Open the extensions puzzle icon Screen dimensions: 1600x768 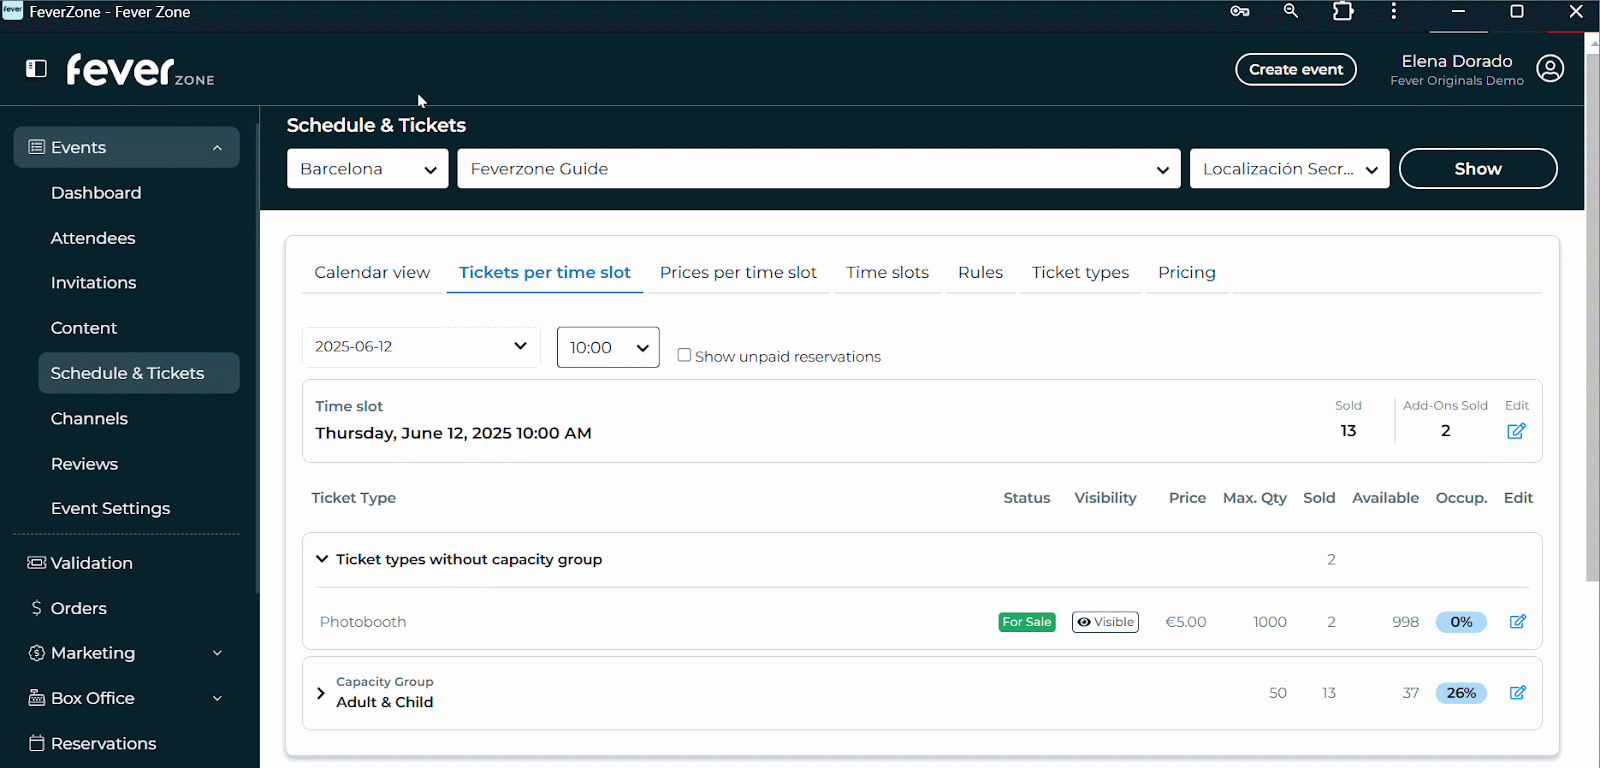tap(1343, 11)
